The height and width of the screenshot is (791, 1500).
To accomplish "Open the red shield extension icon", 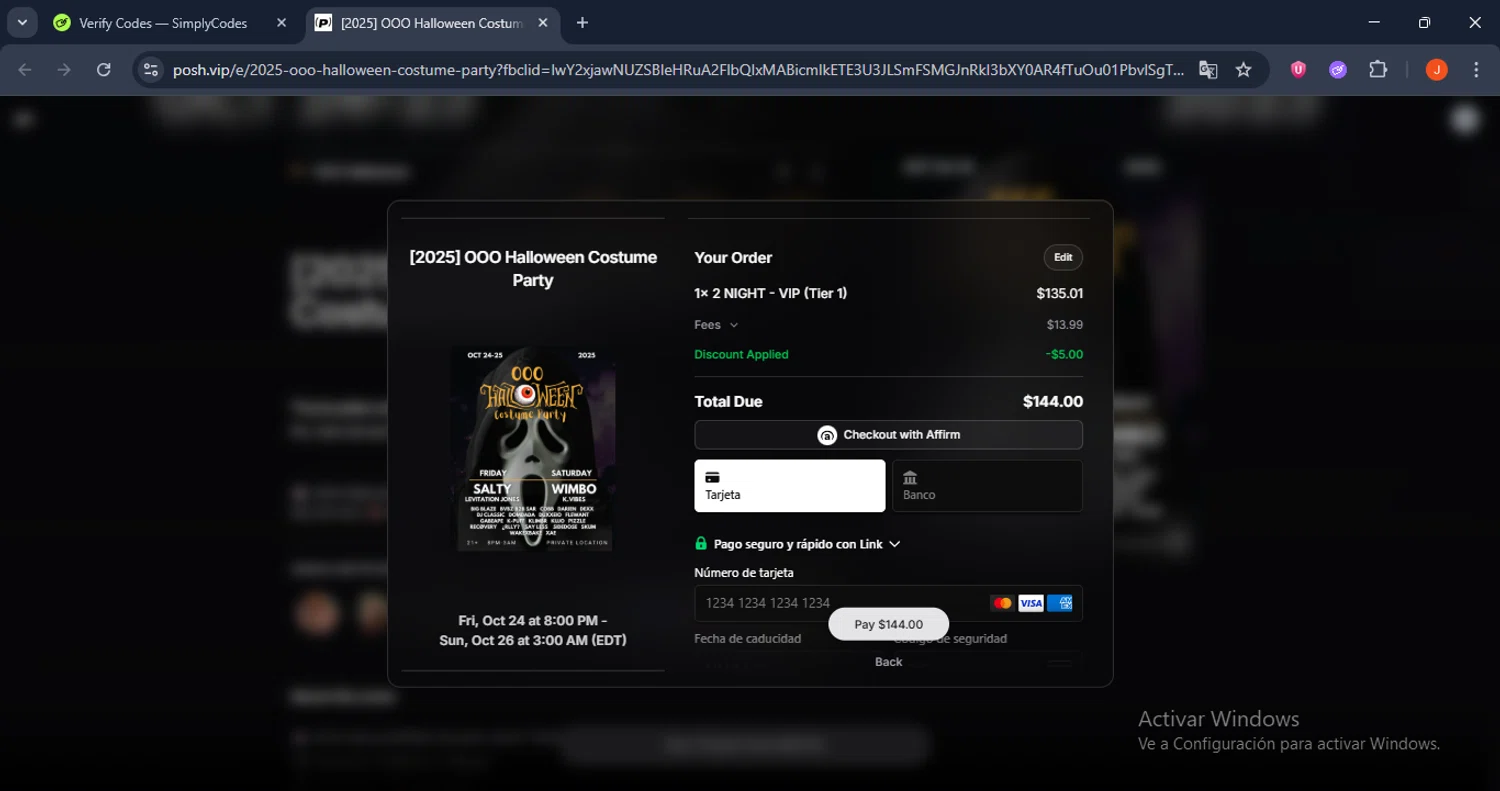I will [1298, 69].
